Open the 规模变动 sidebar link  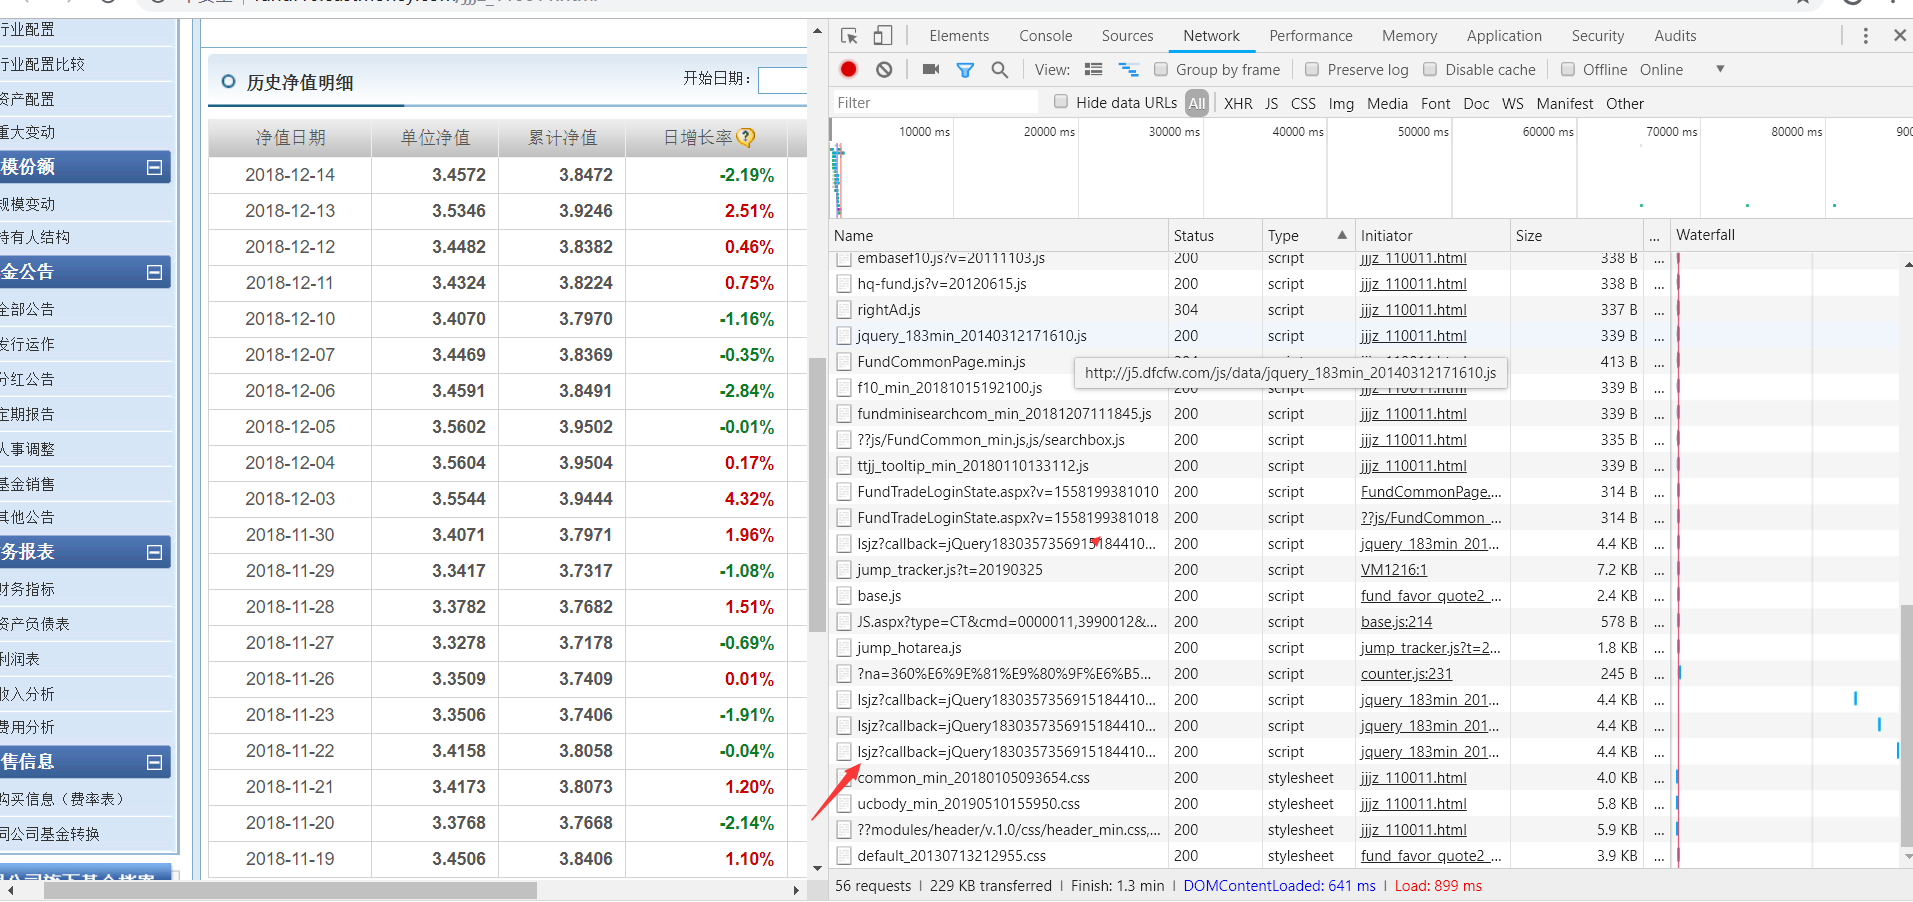point(28,204)
